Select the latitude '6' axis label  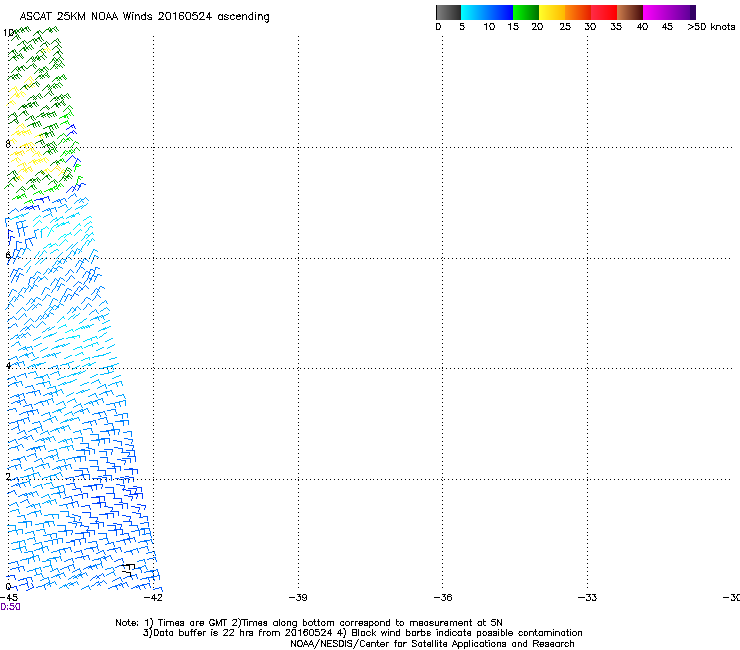8,255
